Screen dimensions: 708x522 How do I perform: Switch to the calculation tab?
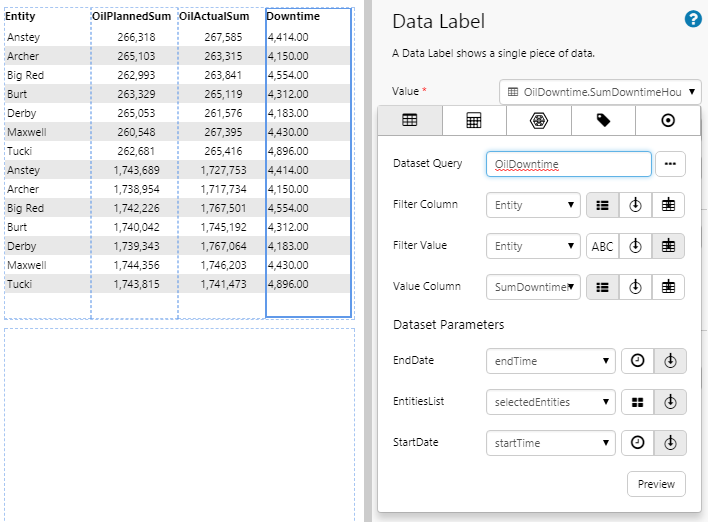pos(474,120)
